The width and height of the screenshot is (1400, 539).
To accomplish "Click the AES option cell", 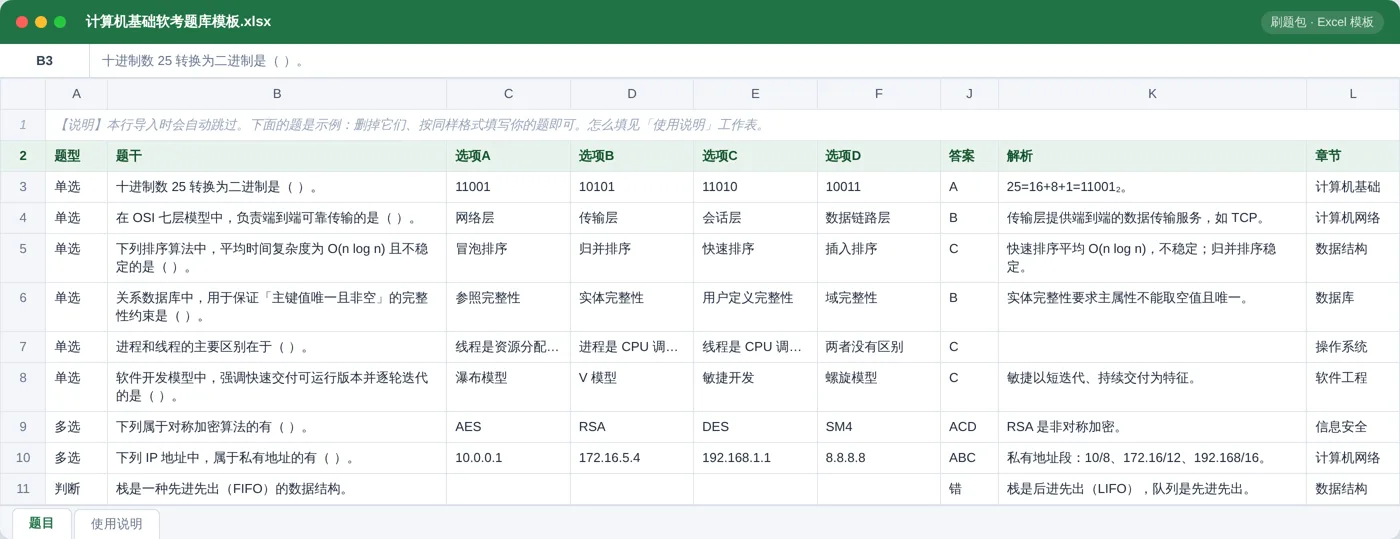I will pyautogui.click(x=508, y=427).
